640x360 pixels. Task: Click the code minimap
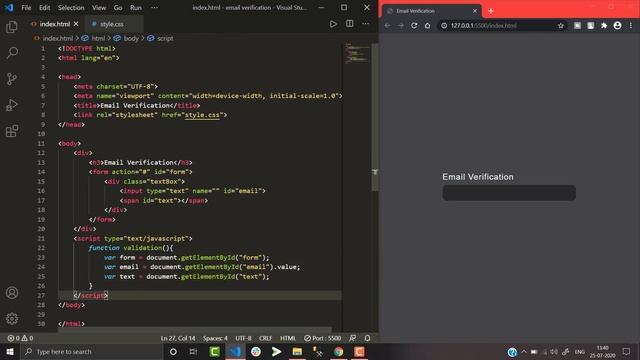coord(357,53)
